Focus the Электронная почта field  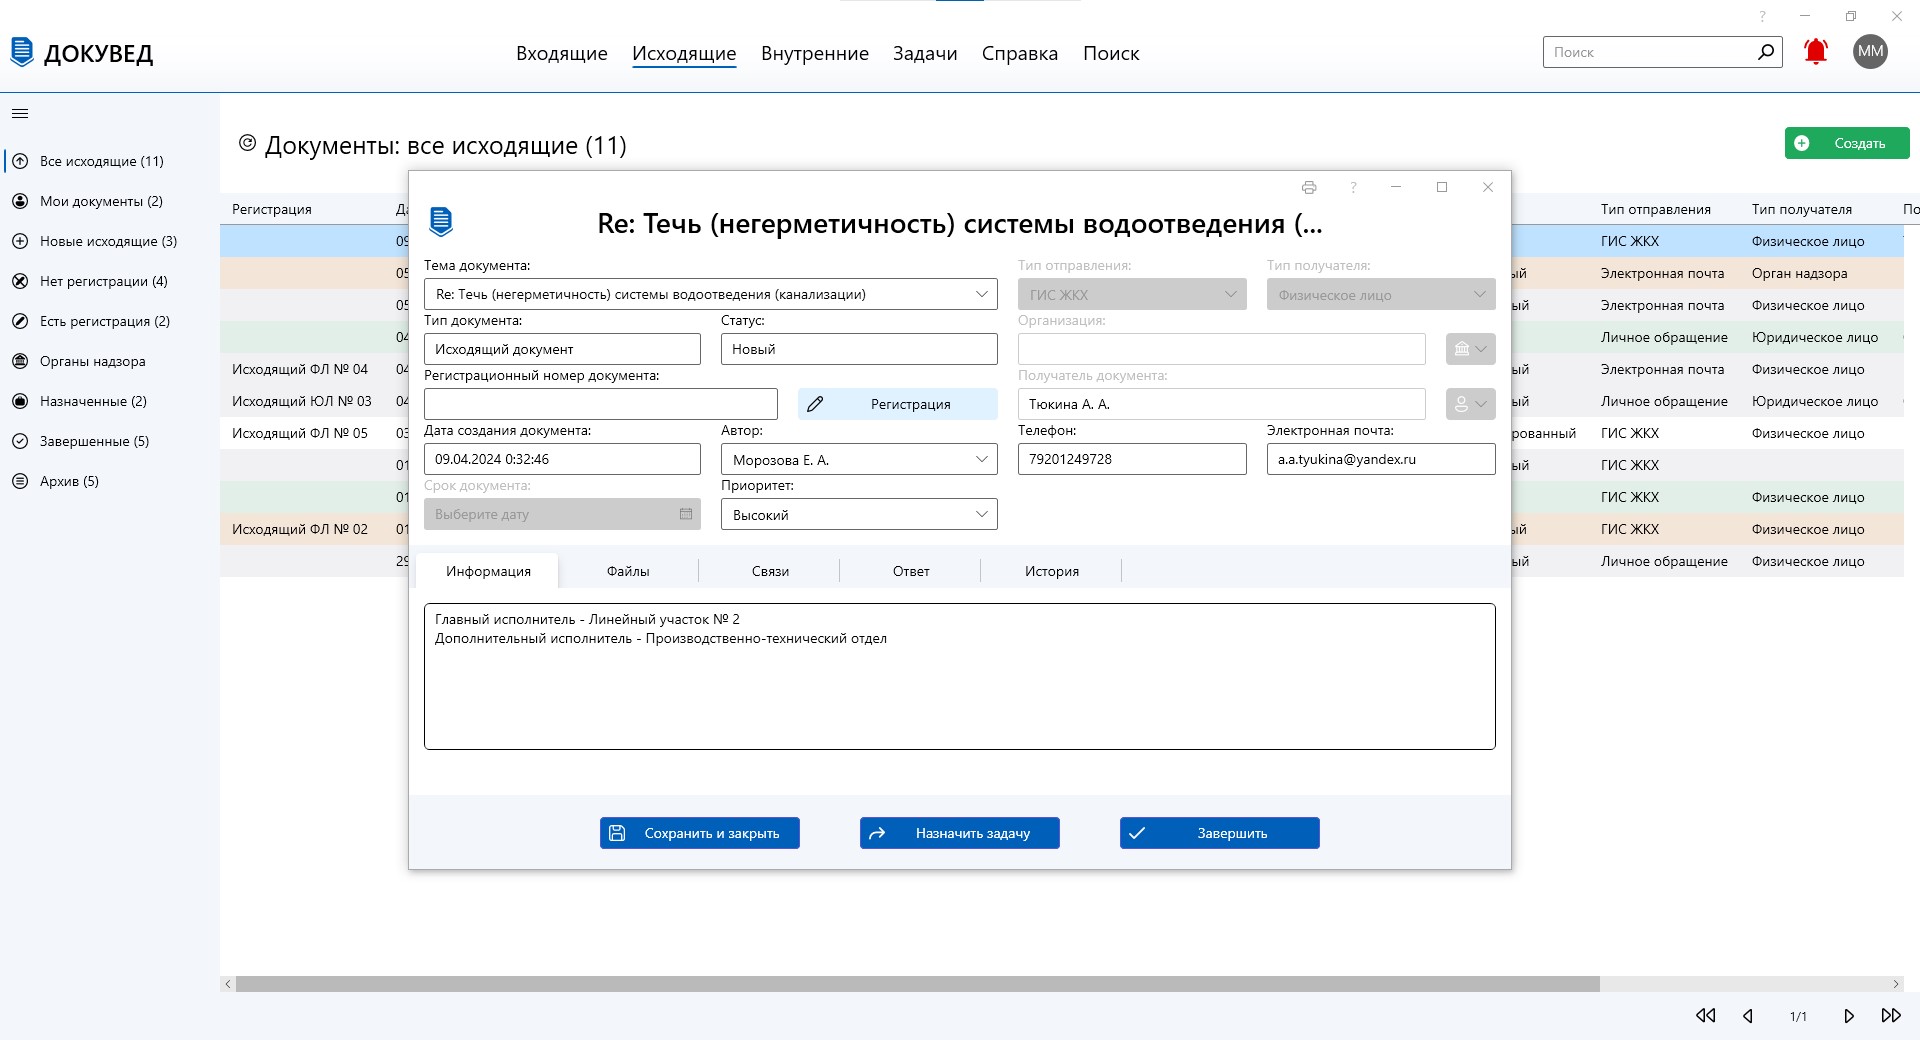tap(1380, 459)
